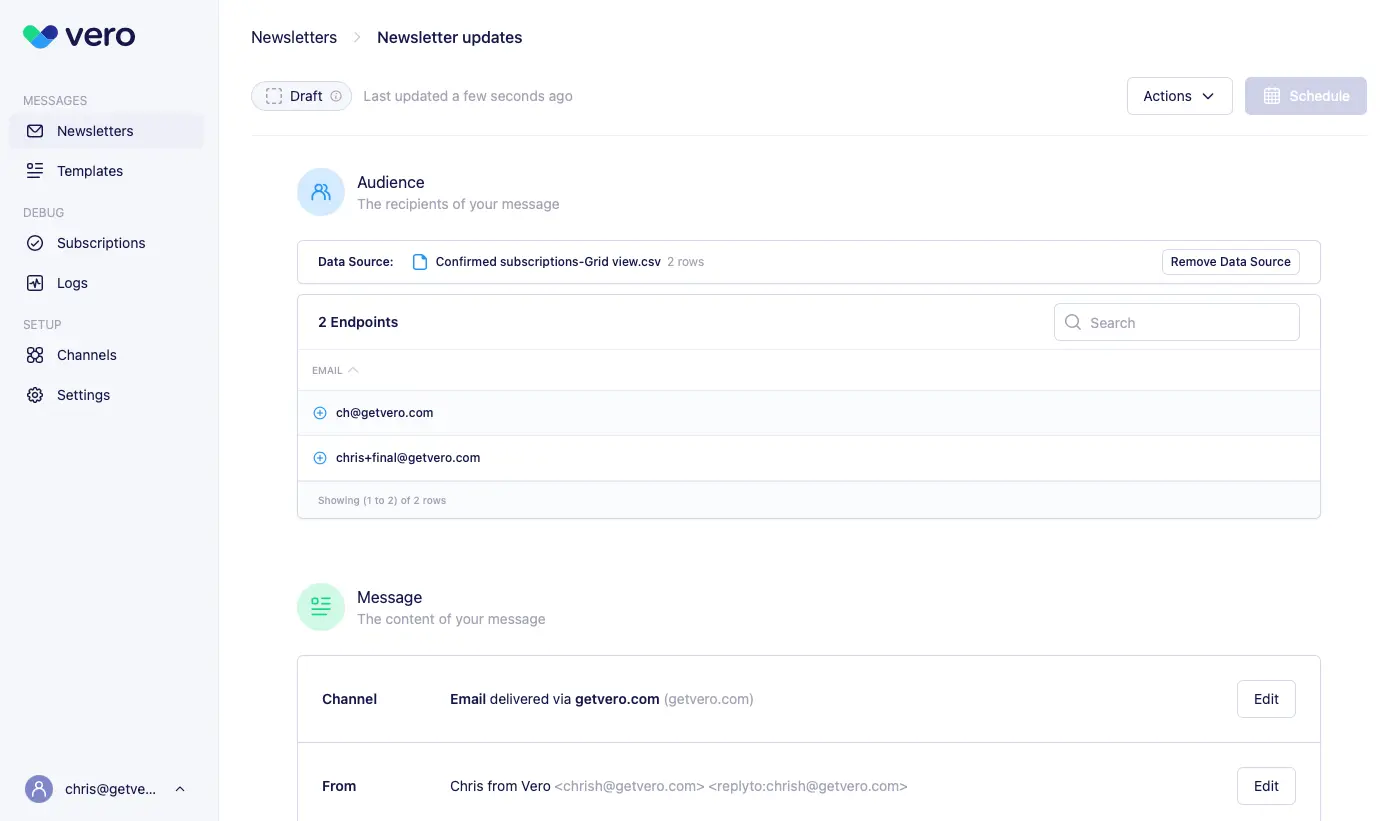
Task: Expand chris+final@getvero.com using the plus icon
Action: pos(319,457)
